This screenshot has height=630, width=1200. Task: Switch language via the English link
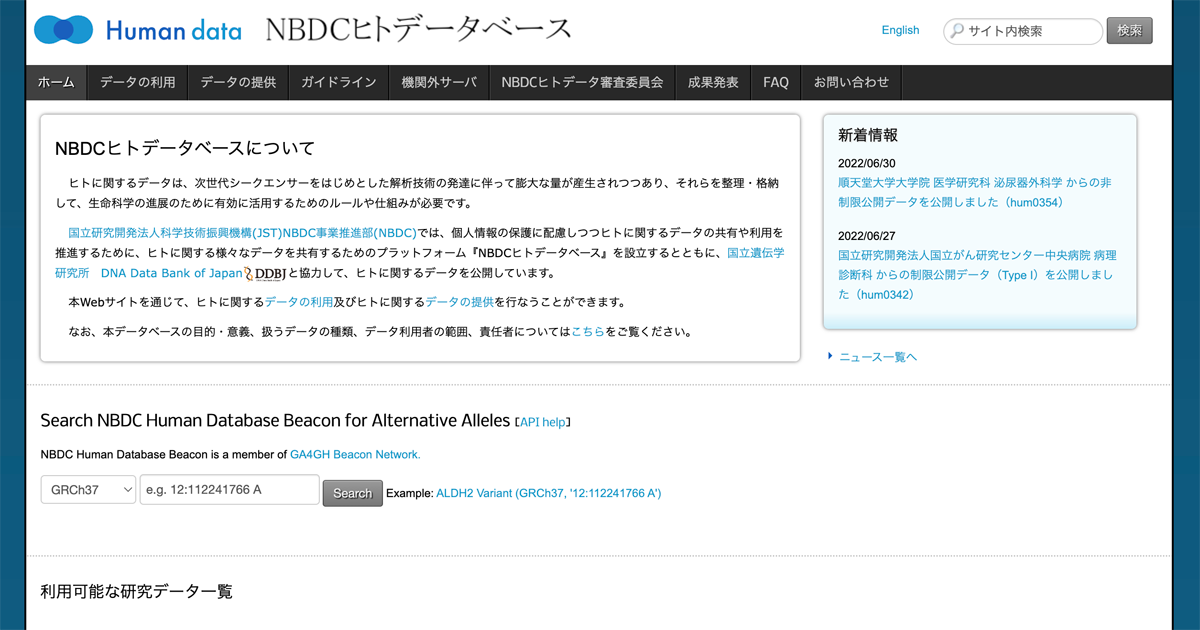pyautogui.click(x=900, y=30)
